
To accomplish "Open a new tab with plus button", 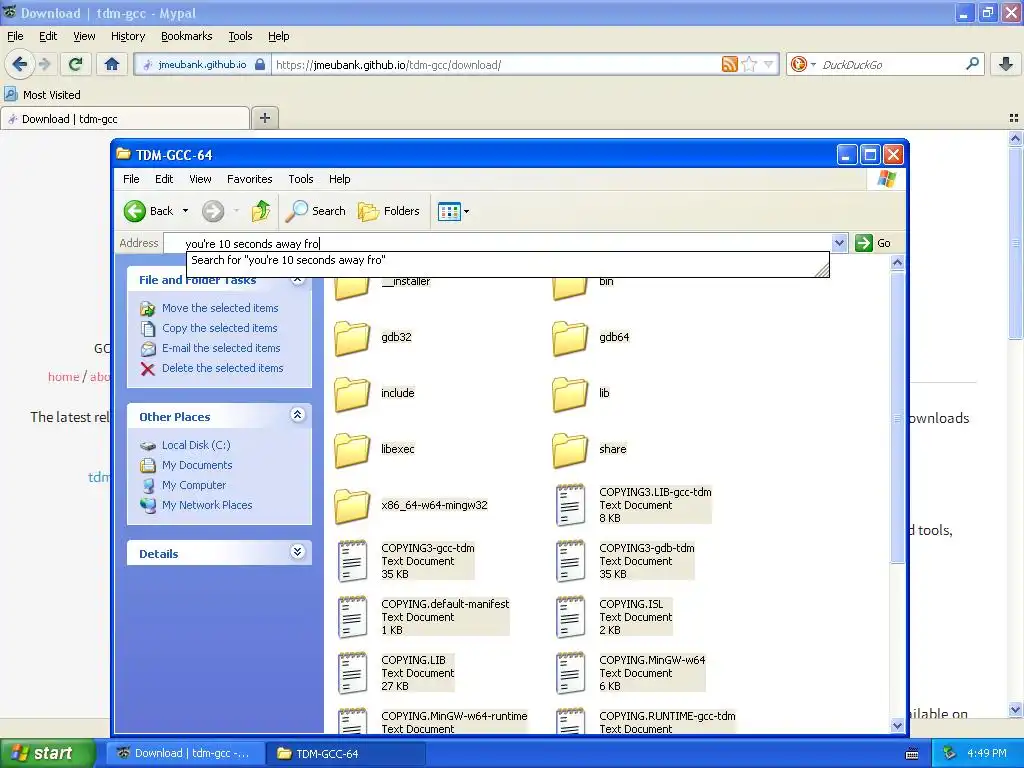I will click(264, 118).
